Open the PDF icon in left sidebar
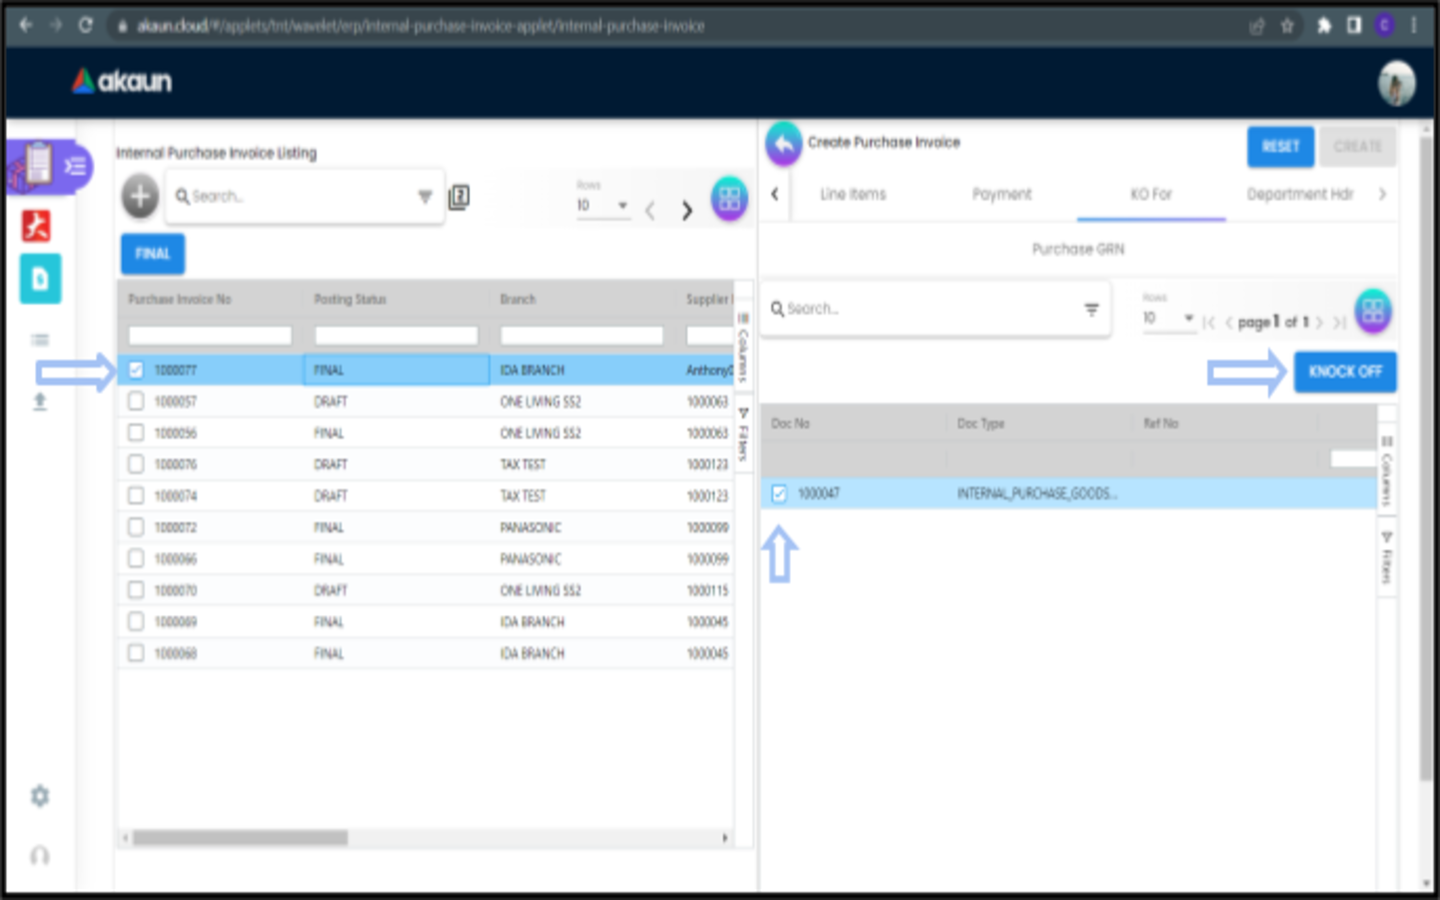 [x=38, y=226]
